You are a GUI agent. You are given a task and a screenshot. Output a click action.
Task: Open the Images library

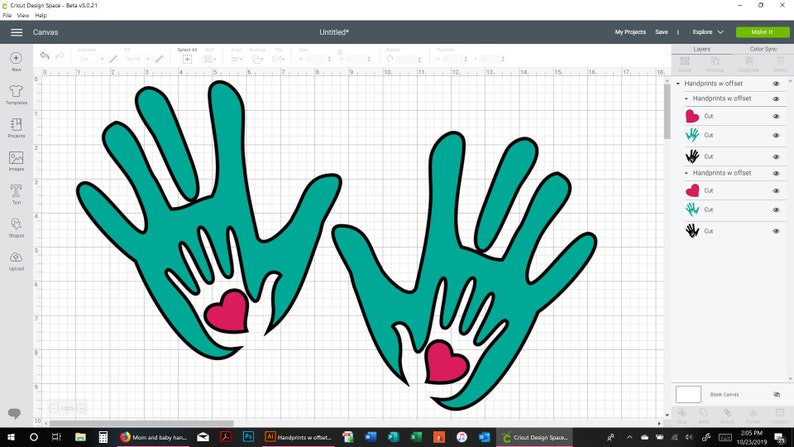pos(16,158)
